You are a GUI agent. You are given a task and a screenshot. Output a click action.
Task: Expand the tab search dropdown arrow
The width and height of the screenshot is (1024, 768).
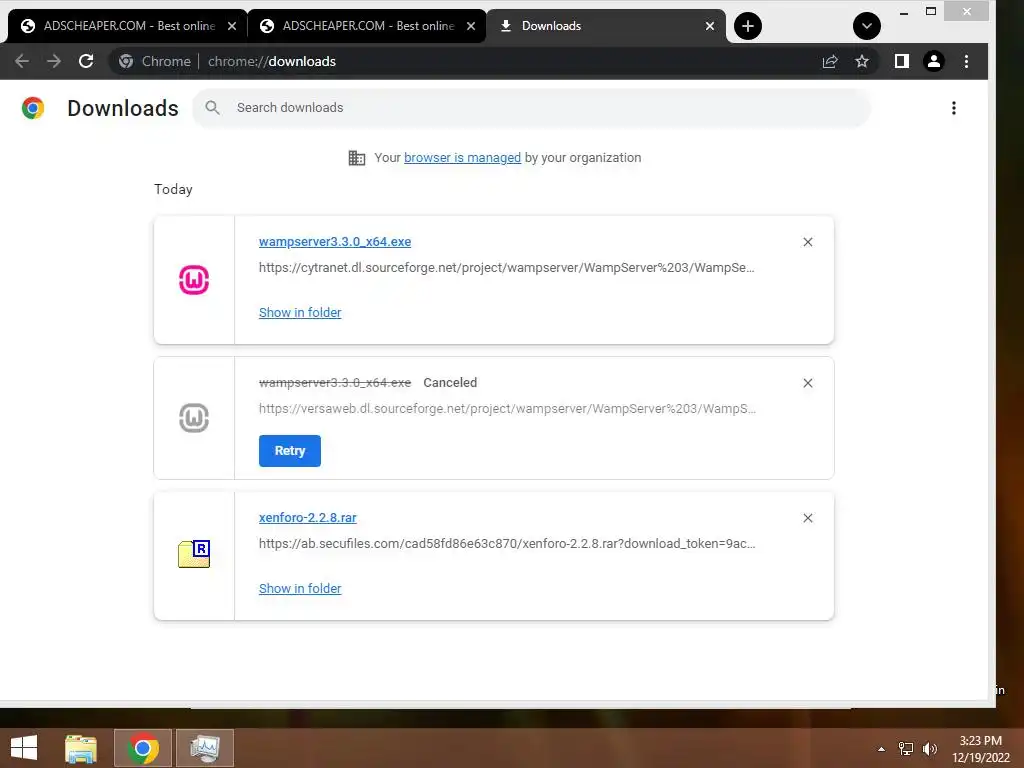[x=867, y=26]
